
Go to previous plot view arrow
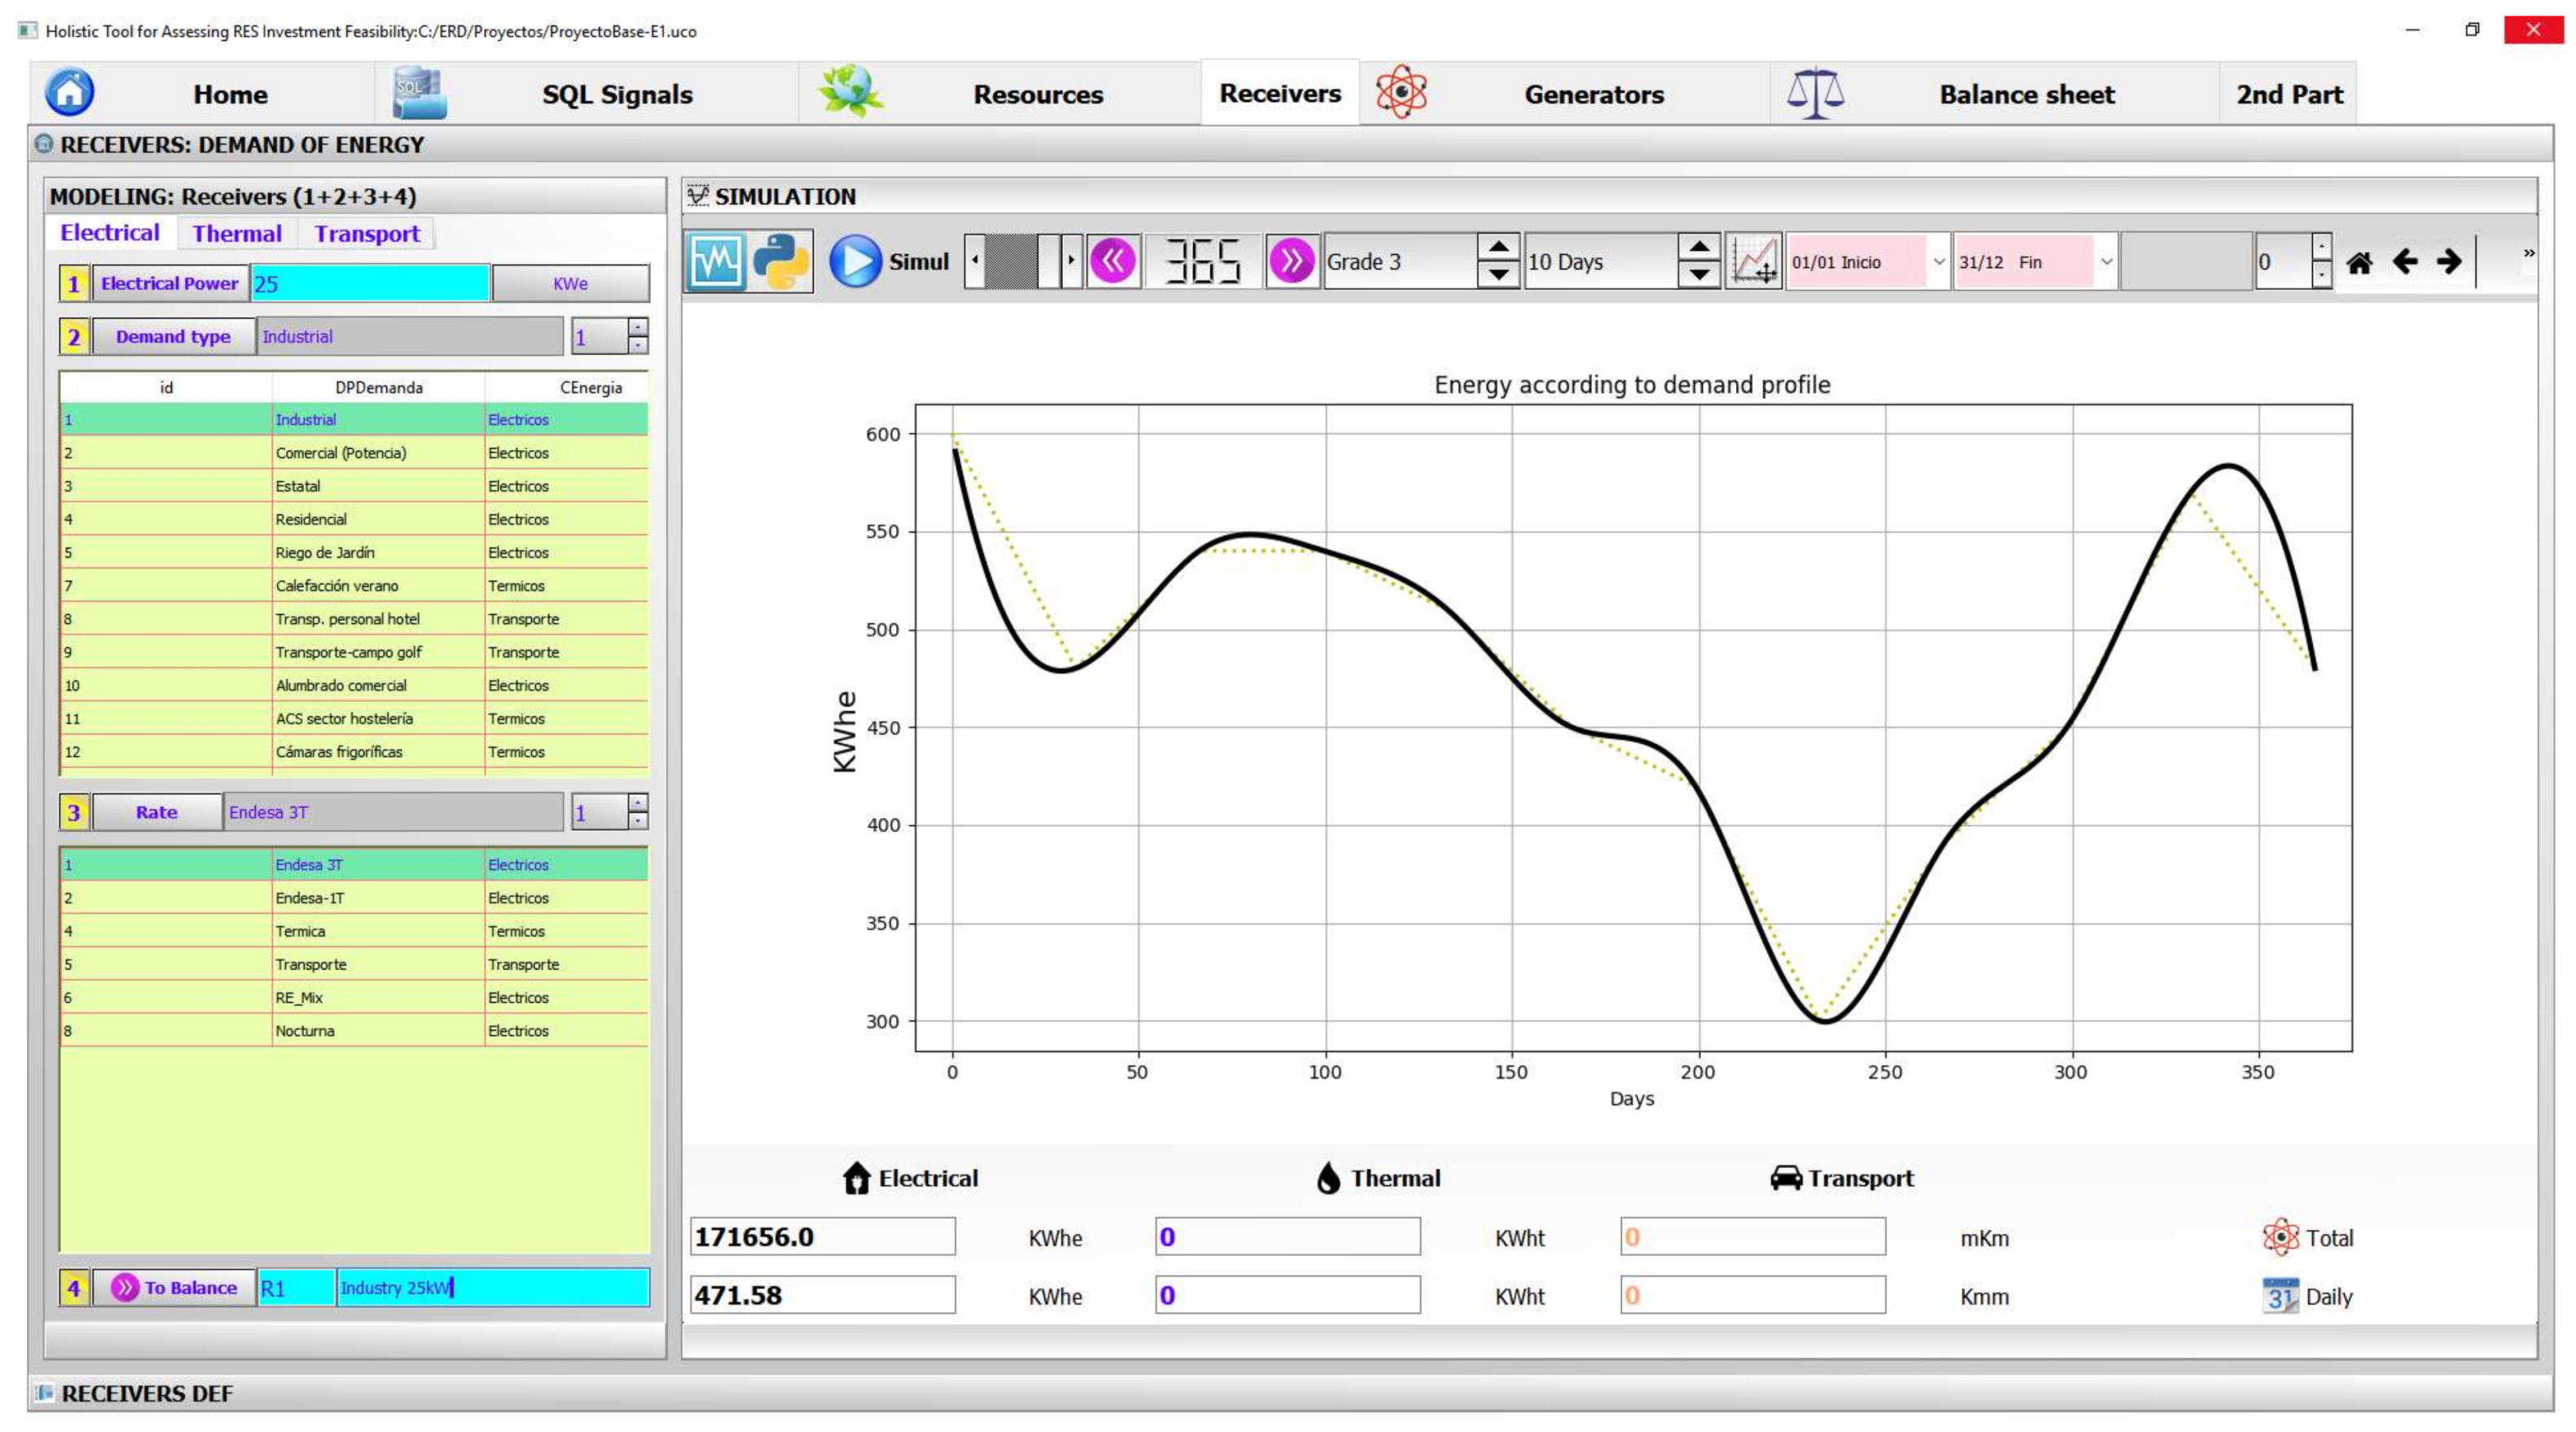pos(2404,262)
